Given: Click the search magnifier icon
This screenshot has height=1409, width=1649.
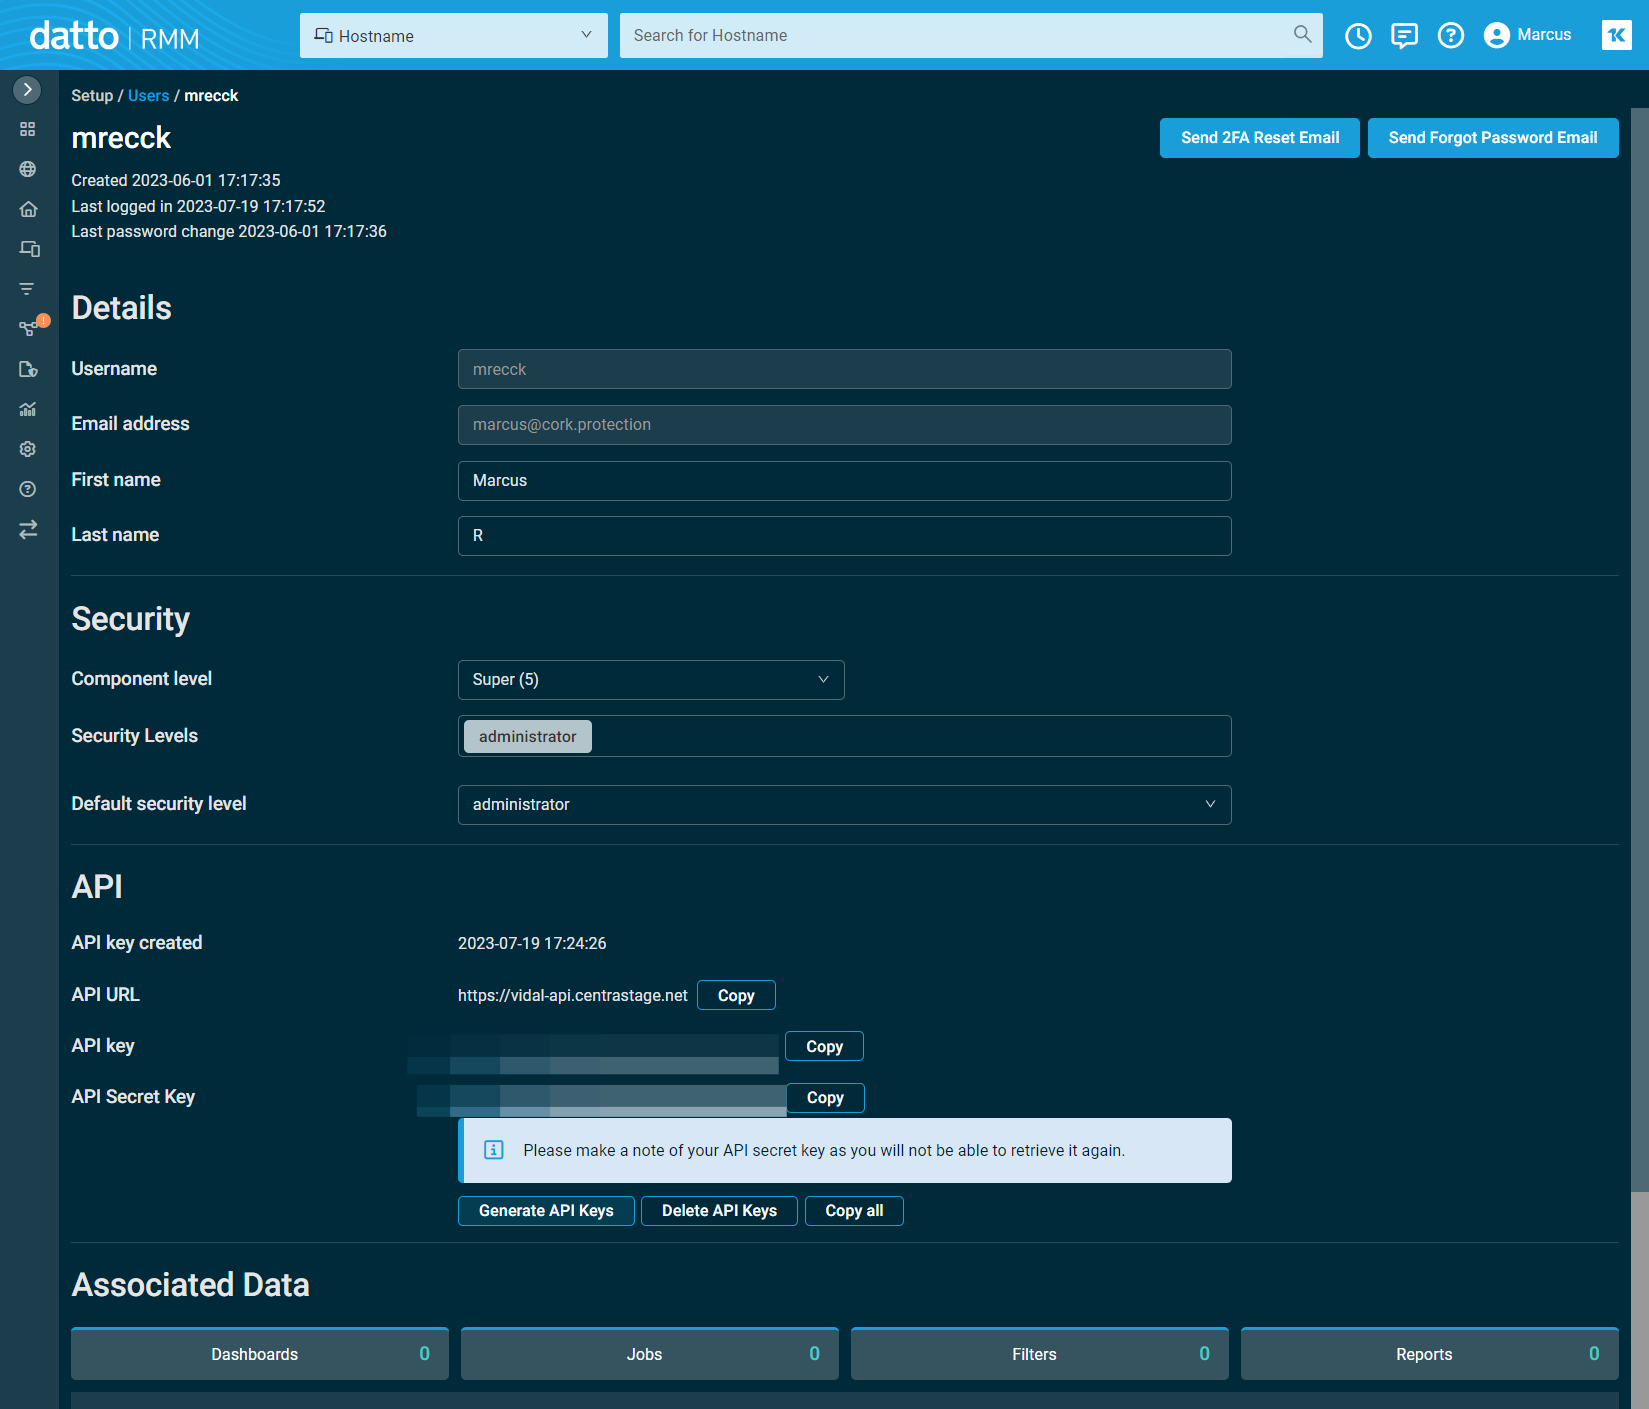Looking at the screenshot, I should coord(1302,35).
